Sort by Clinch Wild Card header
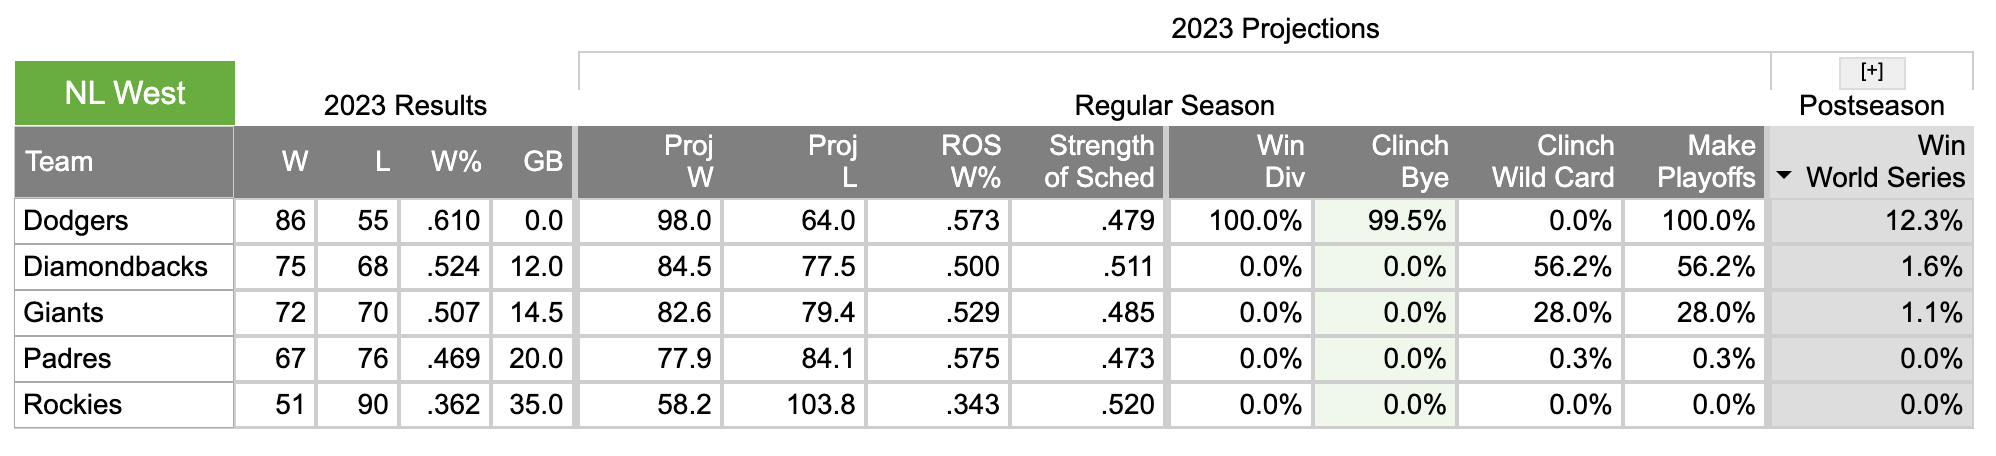Viewport: 1996px width, 456px height. click(x=1540, y=162)
